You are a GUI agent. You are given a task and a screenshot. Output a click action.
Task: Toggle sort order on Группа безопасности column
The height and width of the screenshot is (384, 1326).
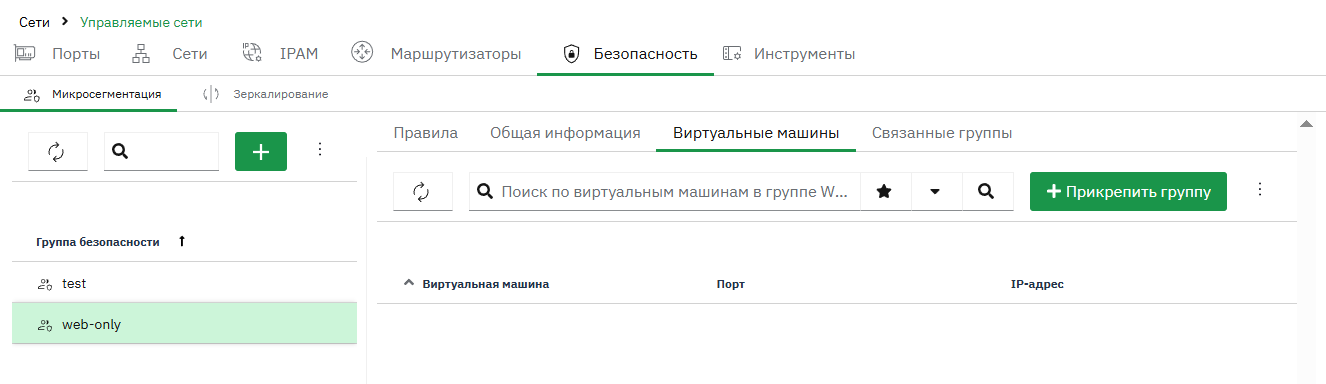(181, 241)
